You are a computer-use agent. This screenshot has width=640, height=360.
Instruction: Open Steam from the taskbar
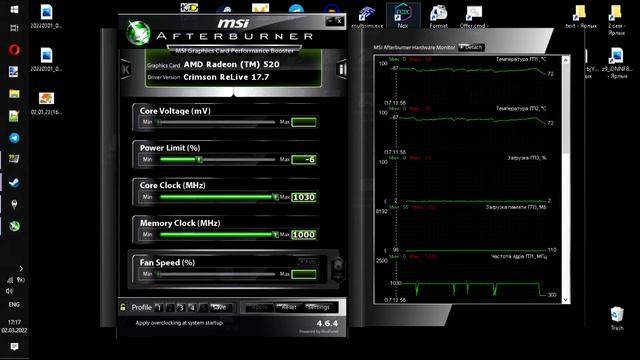[14, 182]
